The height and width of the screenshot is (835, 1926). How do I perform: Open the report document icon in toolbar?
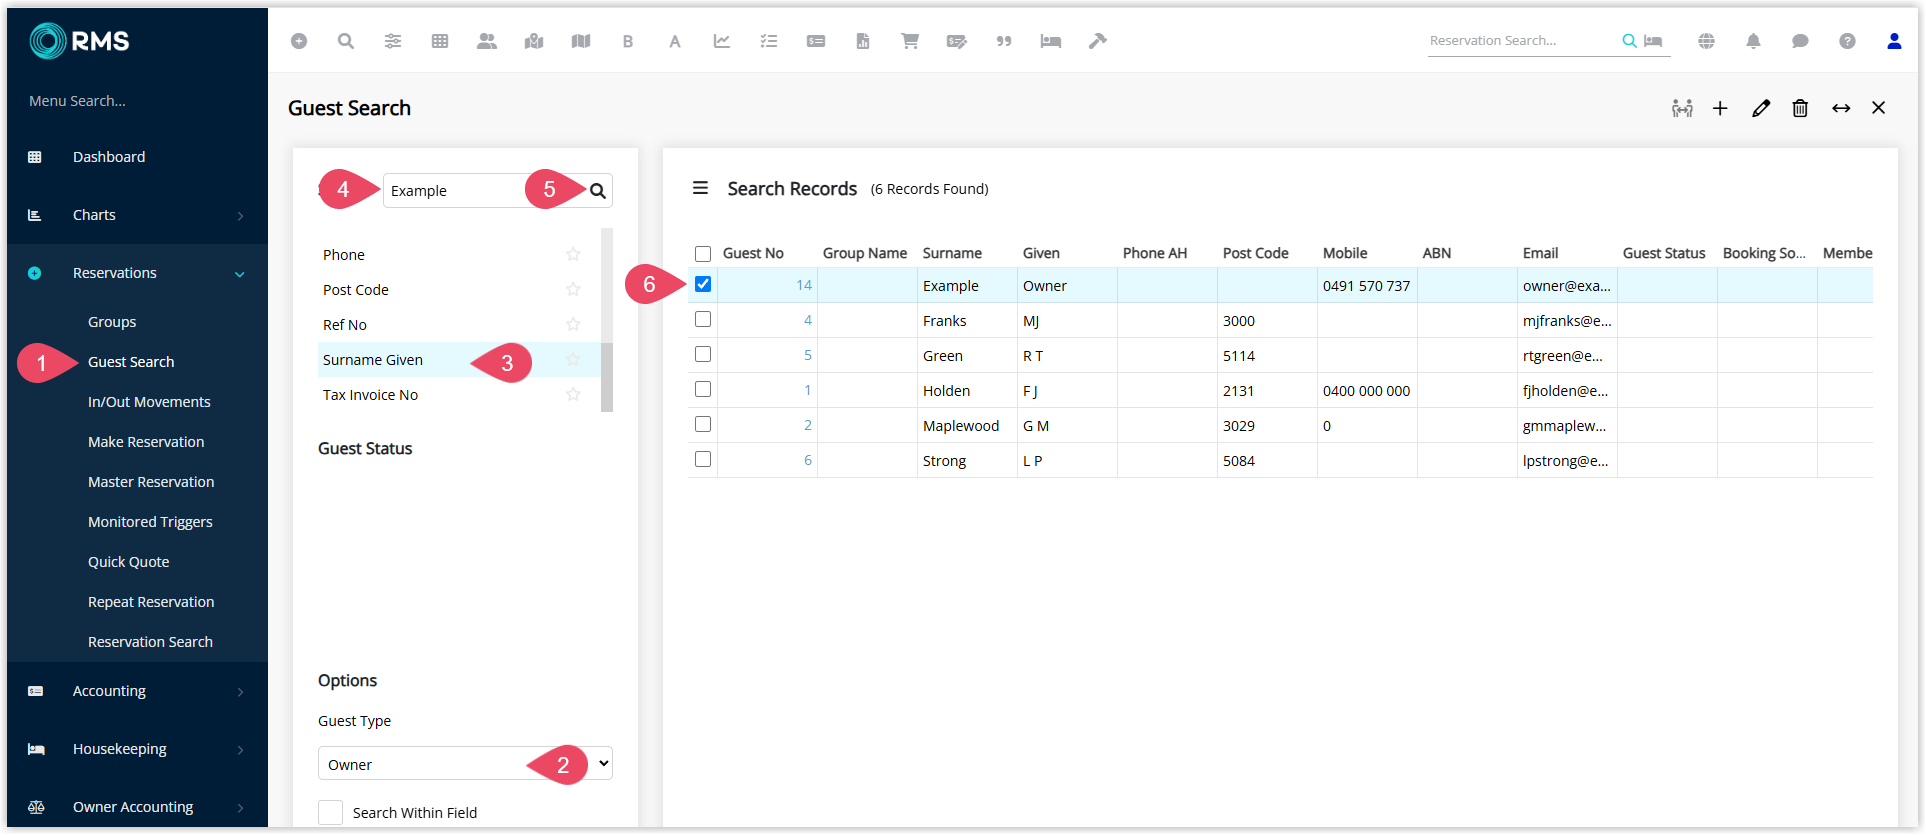pos(863,41)
